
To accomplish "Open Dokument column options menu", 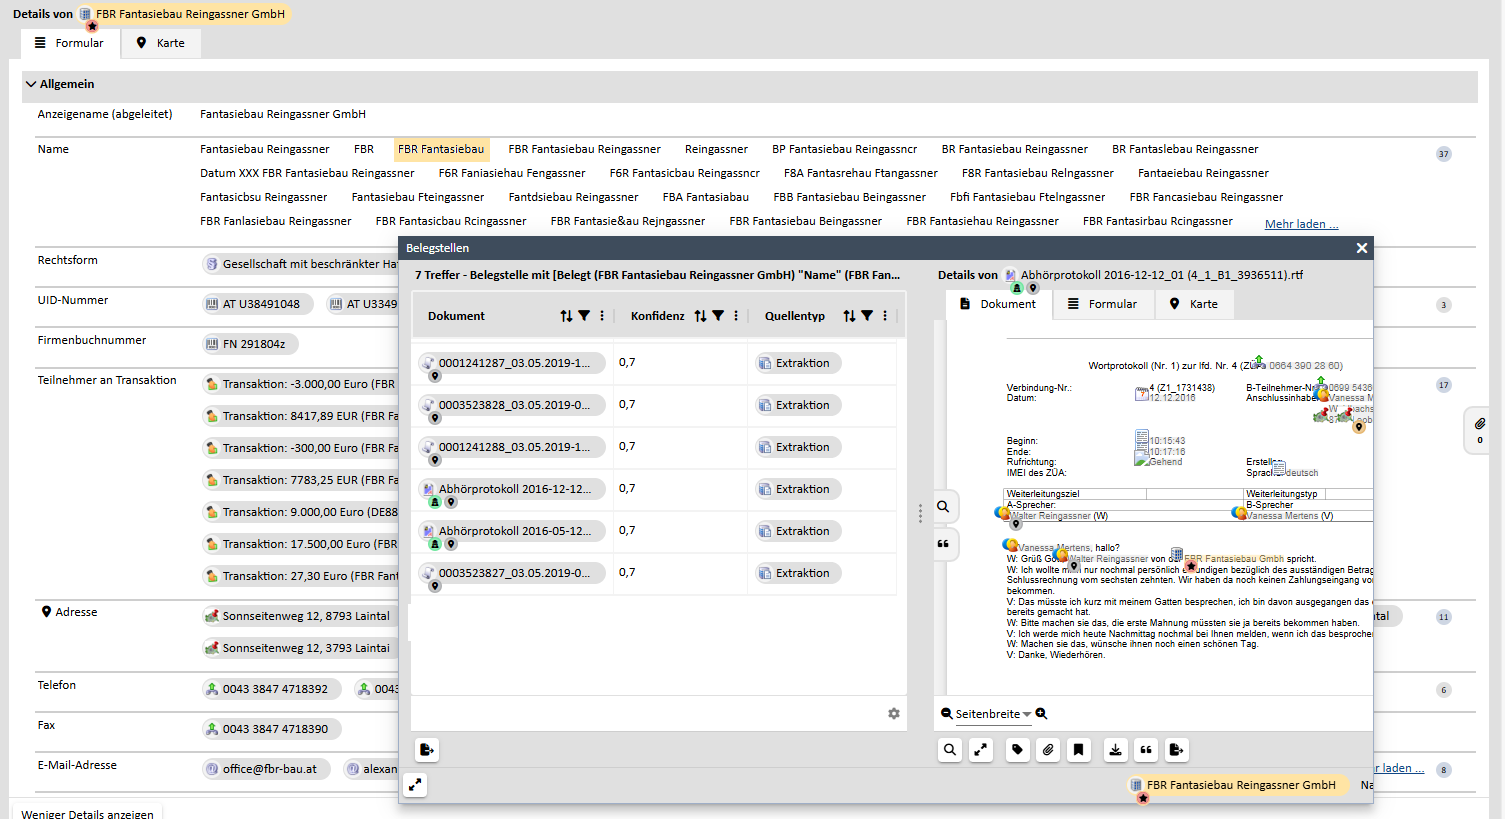I will click(602, 316).
